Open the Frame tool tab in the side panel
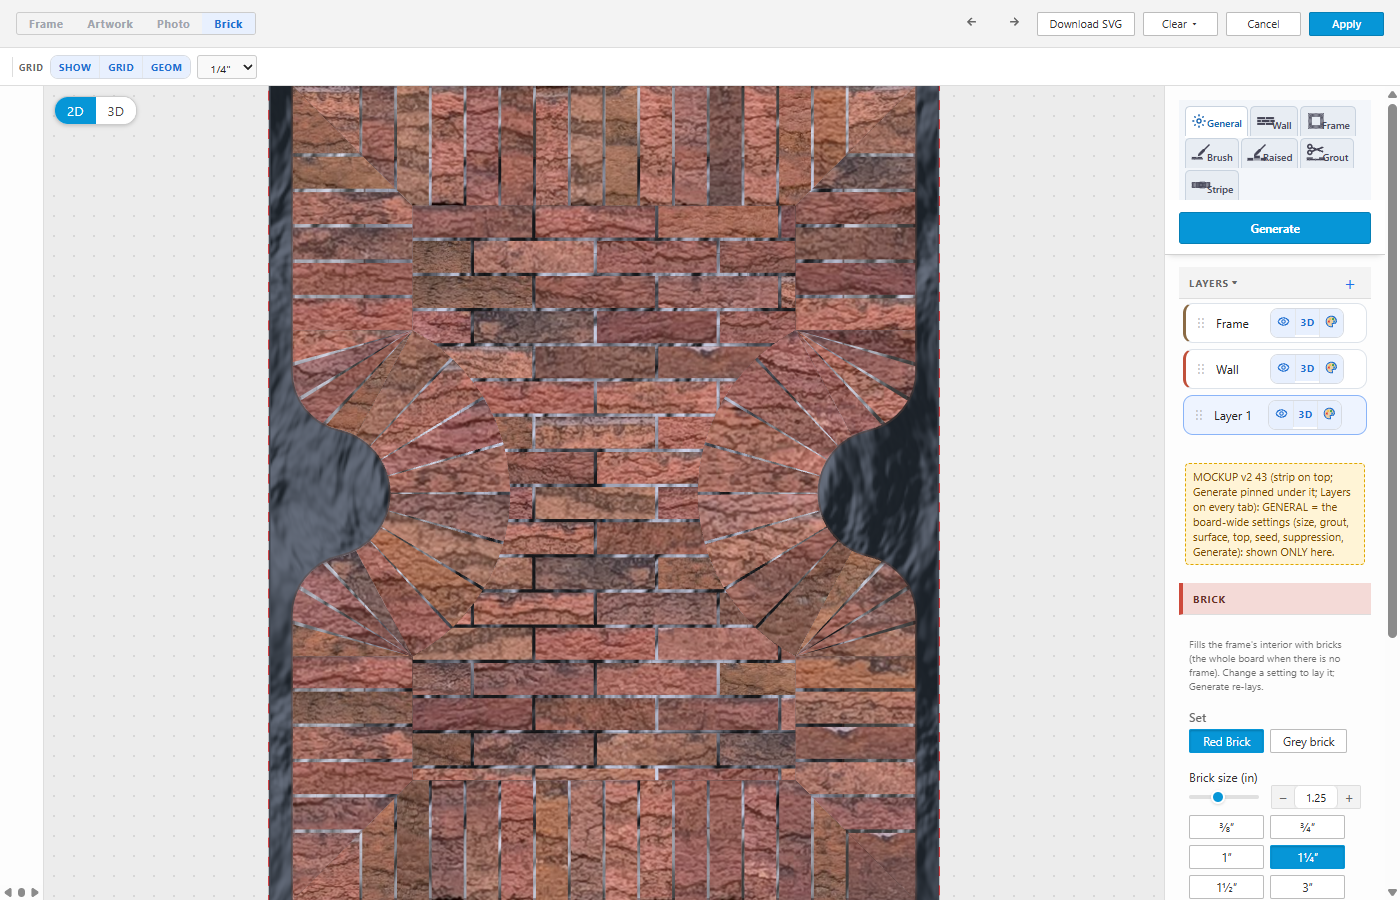The height and width of the screenshot is (900, 1400). tap(1328, 122)
